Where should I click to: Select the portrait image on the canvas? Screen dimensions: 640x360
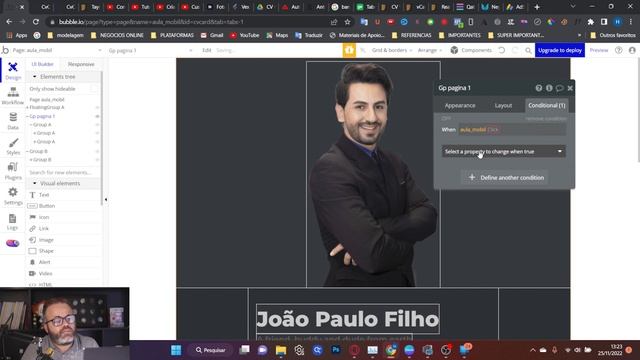pos(373,174)
